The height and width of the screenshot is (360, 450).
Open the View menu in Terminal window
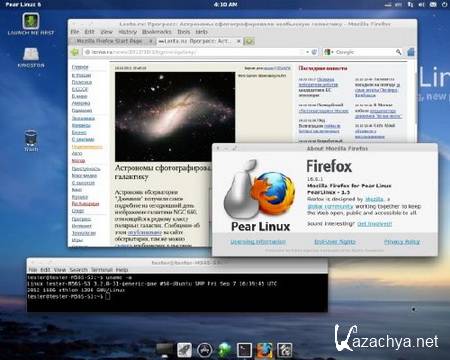(60, 269)
